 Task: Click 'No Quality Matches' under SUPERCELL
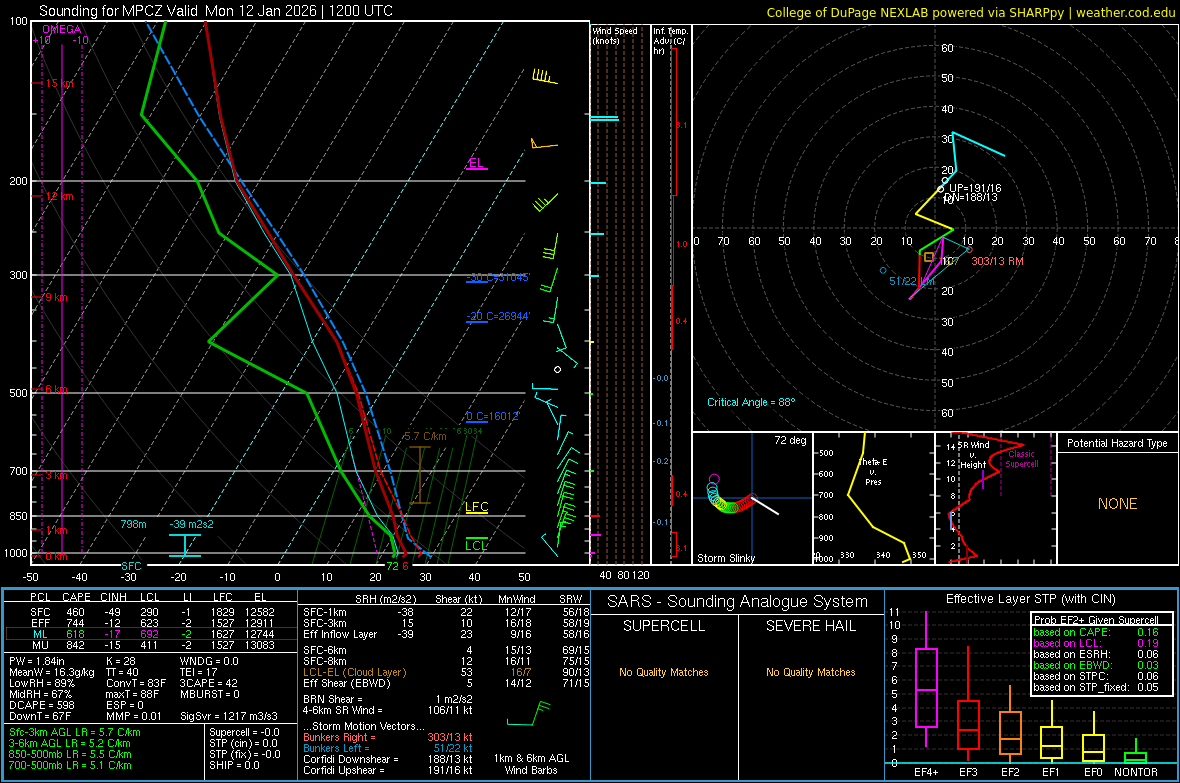[664, 672]
